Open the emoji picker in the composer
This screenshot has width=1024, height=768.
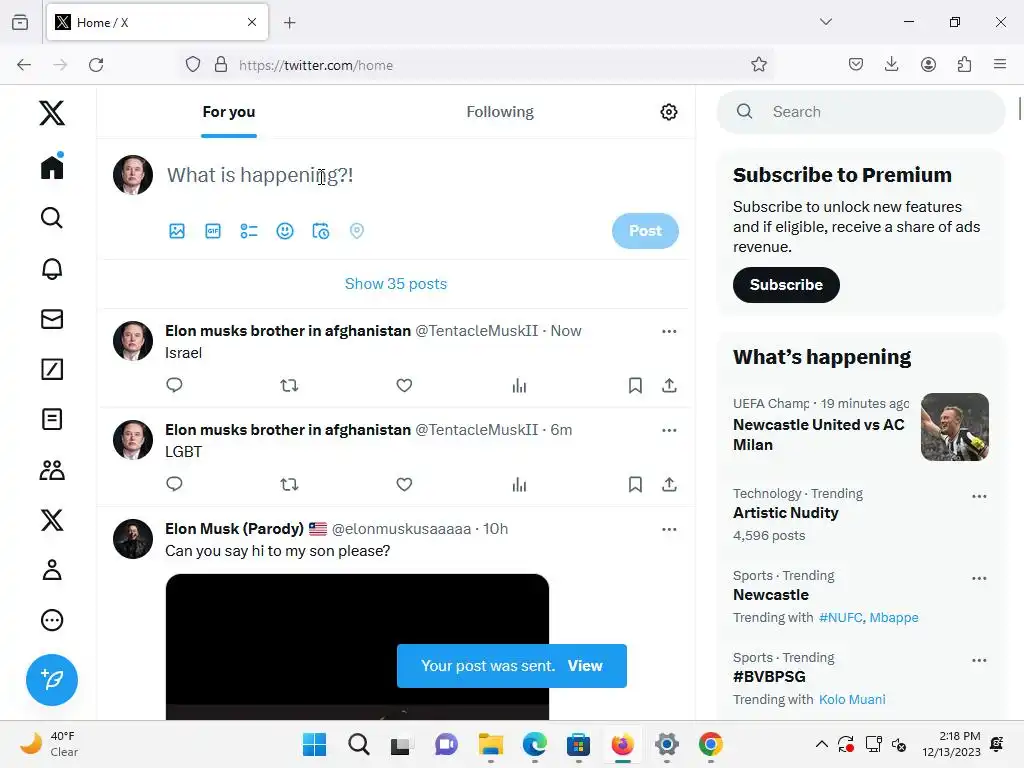click(285, 231)
